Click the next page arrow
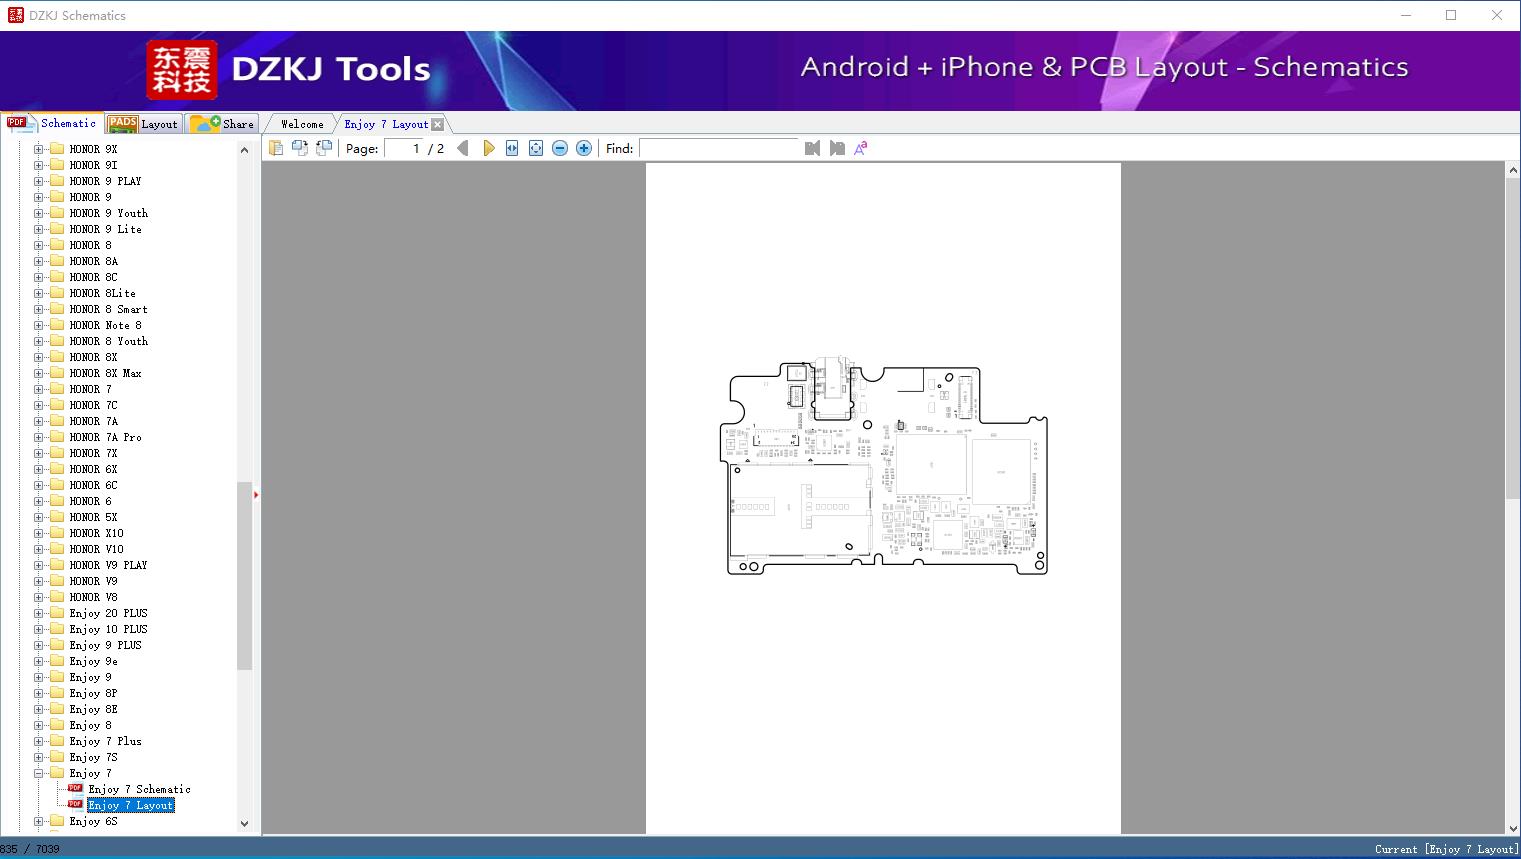This screenshot has height=859, width=1521. [x=488, y=148]
